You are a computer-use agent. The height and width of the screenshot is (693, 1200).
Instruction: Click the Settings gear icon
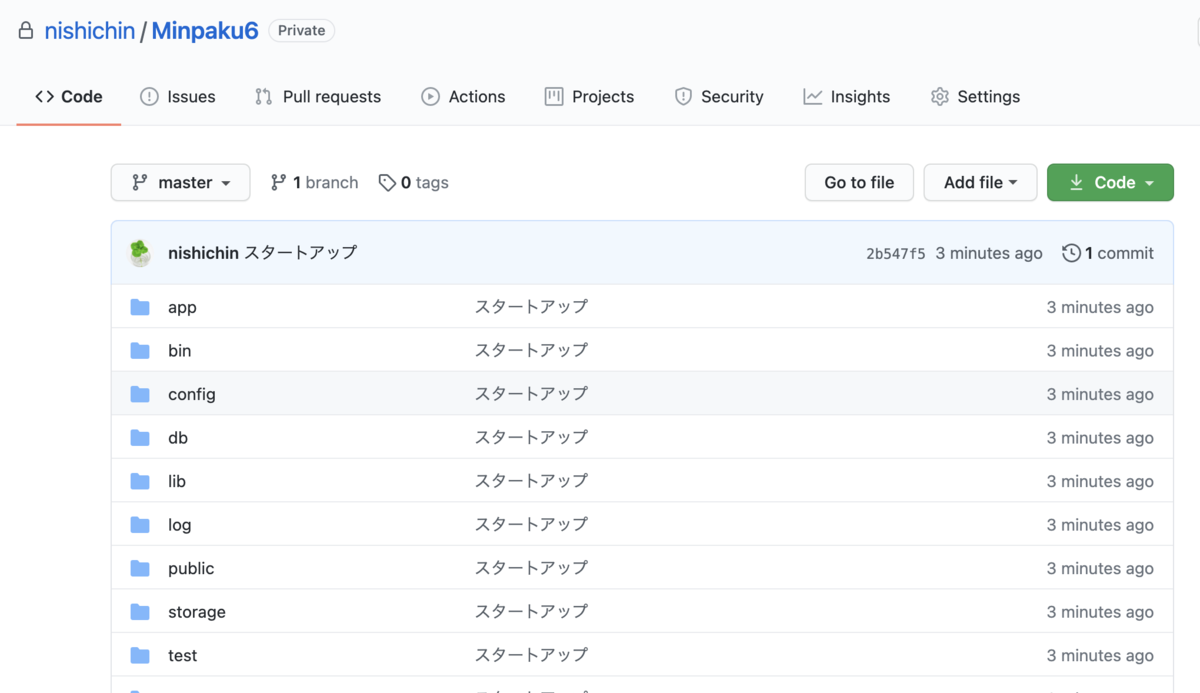click(x=940, y=97)
